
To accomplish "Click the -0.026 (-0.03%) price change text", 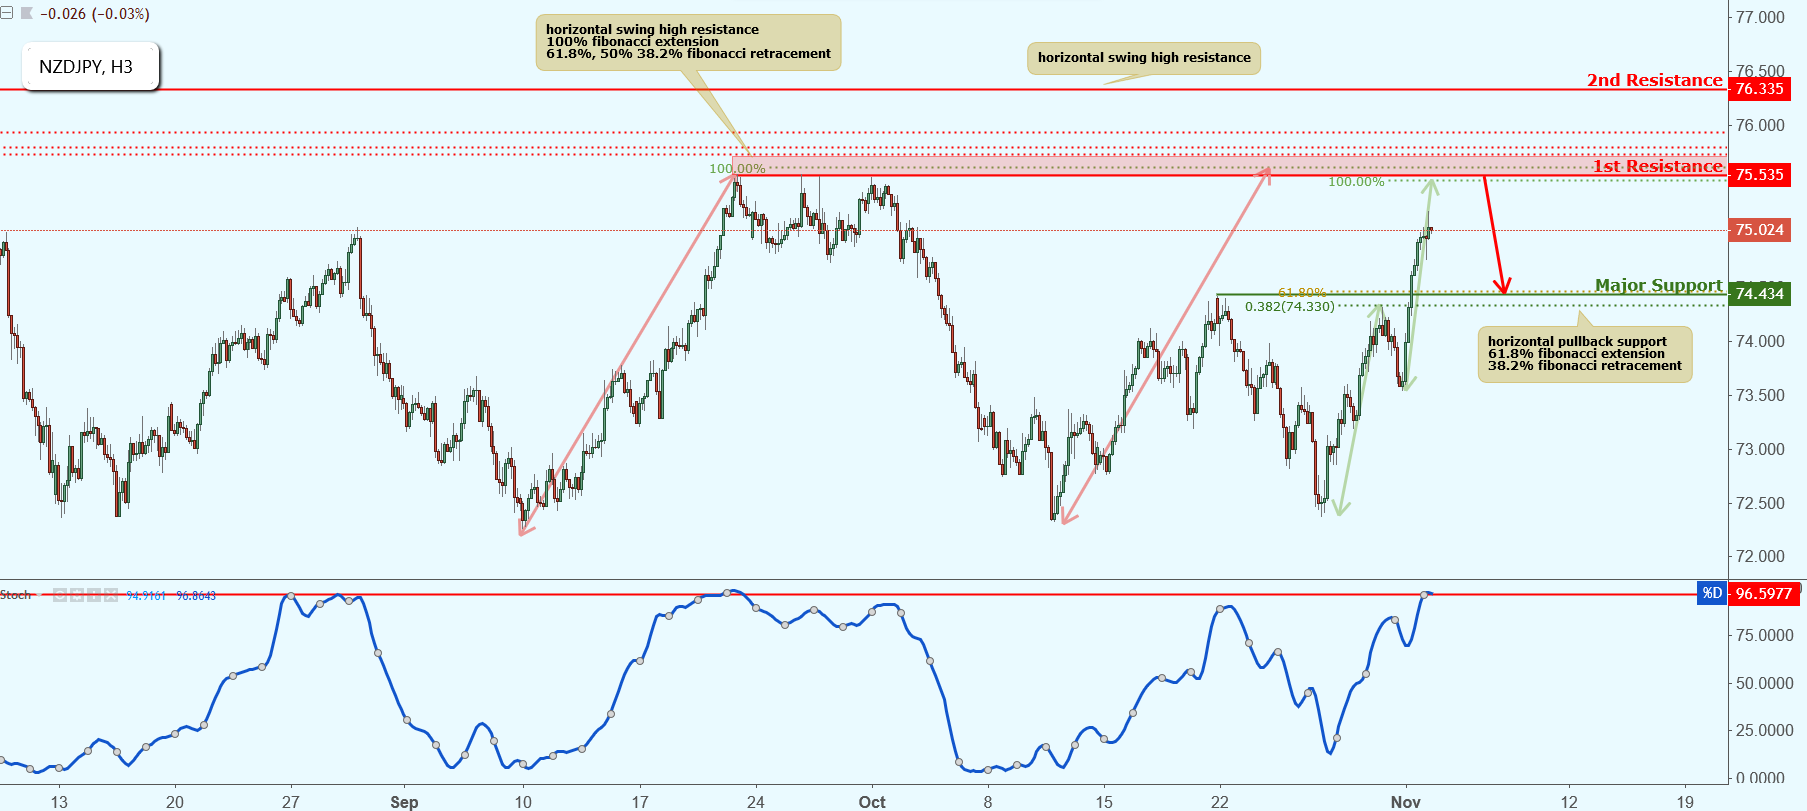I will 93,14.
